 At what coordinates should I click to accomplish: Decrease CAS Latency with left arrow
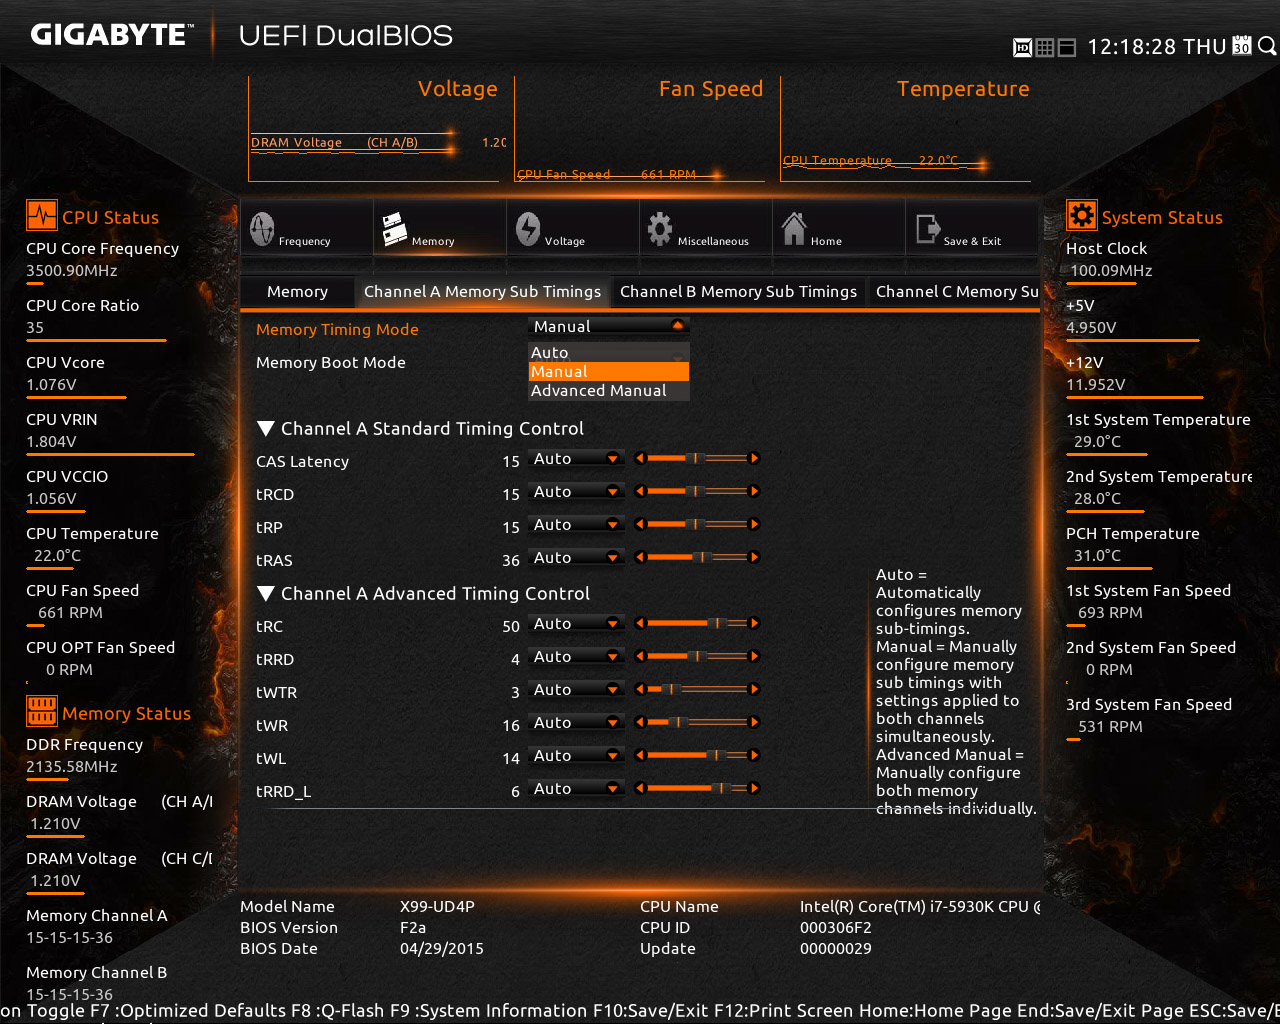pos(640,458)
